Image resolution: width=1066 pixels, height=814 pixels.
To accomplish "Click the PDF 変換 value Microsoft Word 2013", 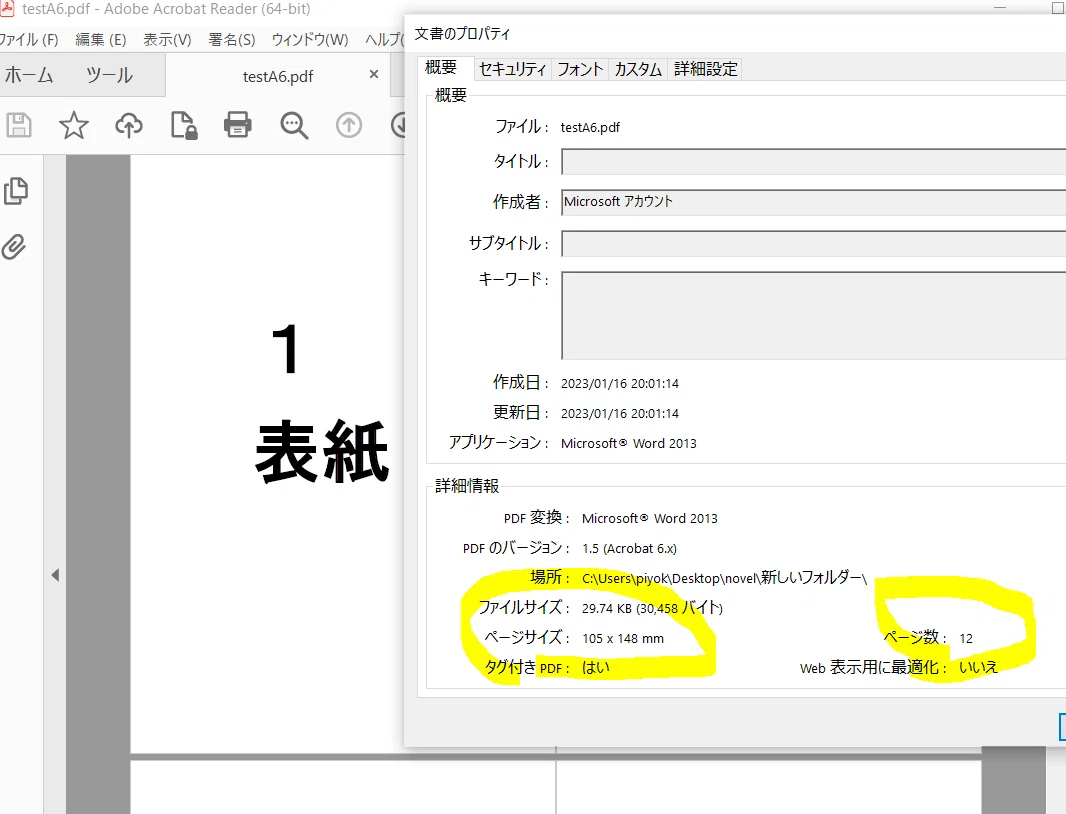I will (x=650, y=519).
